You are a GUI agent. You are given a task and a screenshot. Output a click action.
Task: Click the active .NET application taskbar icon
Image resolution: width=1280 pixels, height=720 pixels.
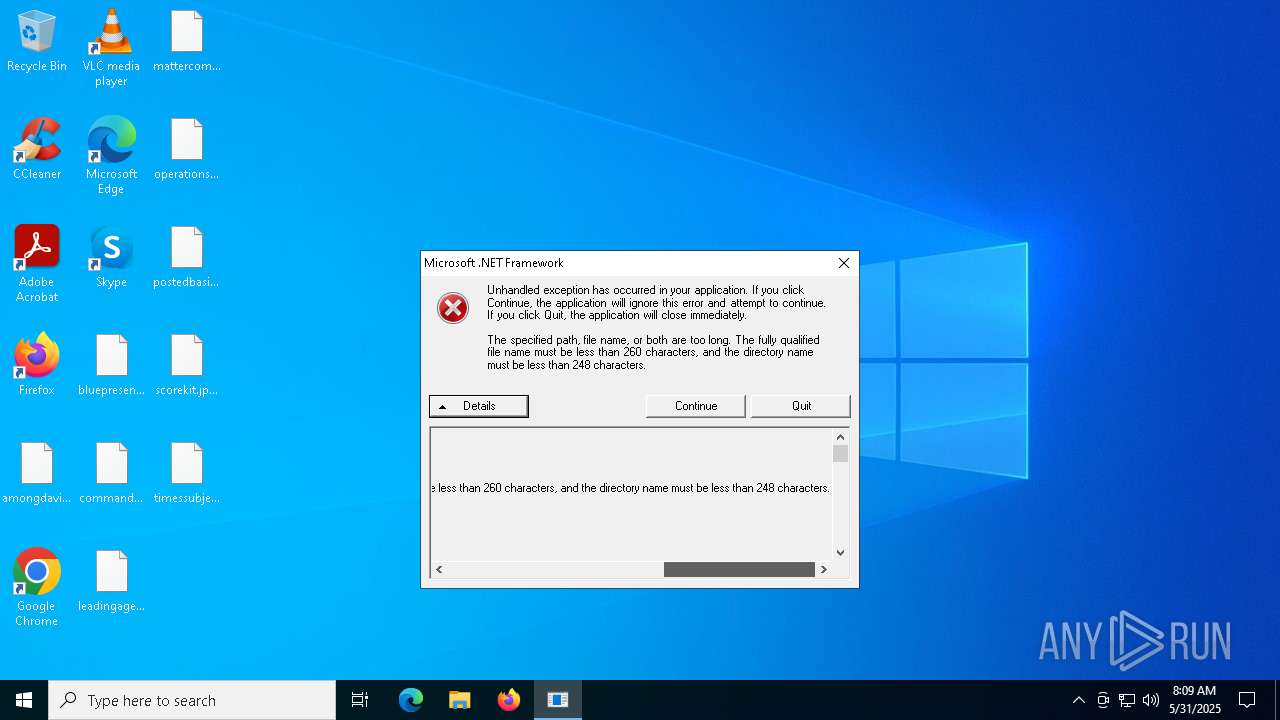tap(558, 700)
